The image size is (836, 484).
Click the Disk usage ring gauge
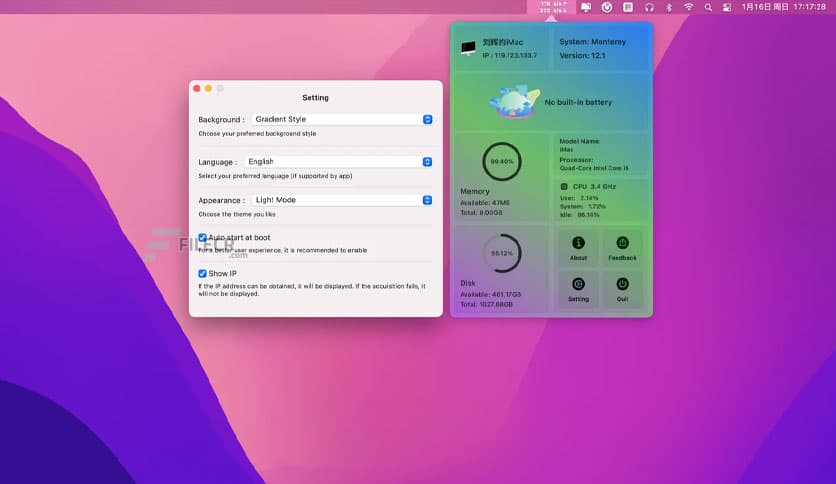coord(501,253)
